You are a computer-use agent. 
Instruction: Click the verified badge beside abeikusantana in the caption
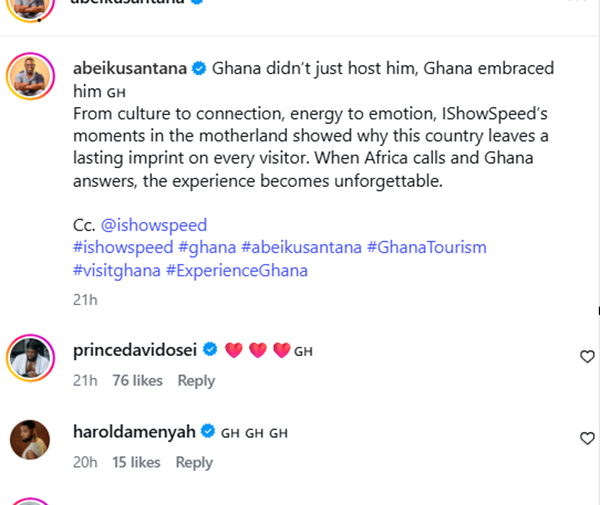(x=199, y=69)
